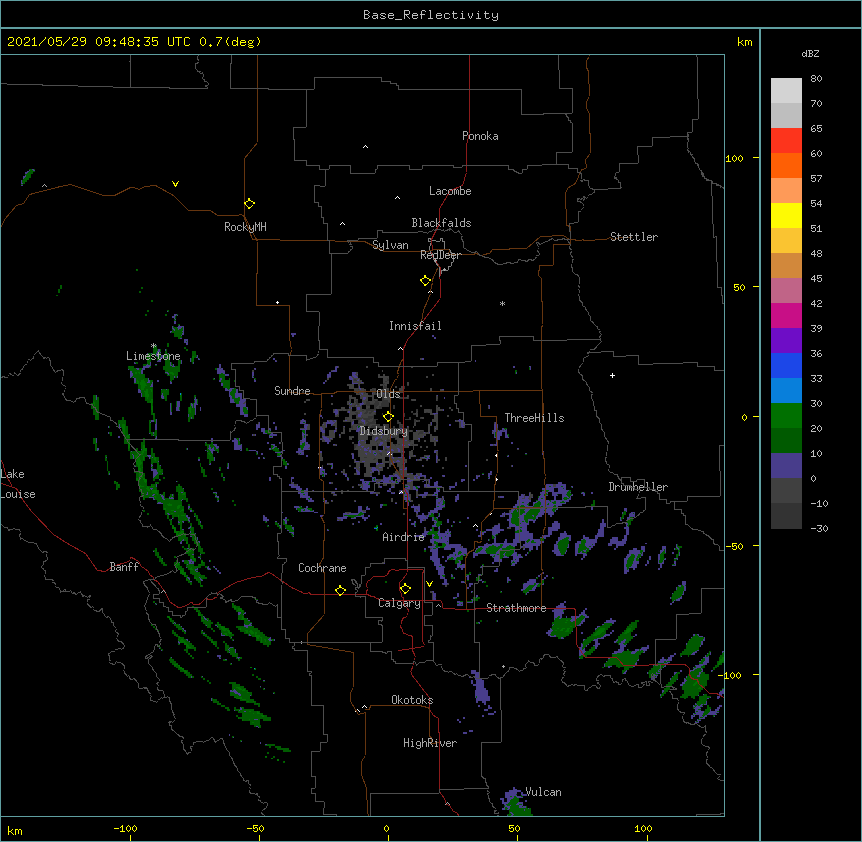Select the Limestone label
This screenshot has height=842, width=862.
click(x=153, y=356)
